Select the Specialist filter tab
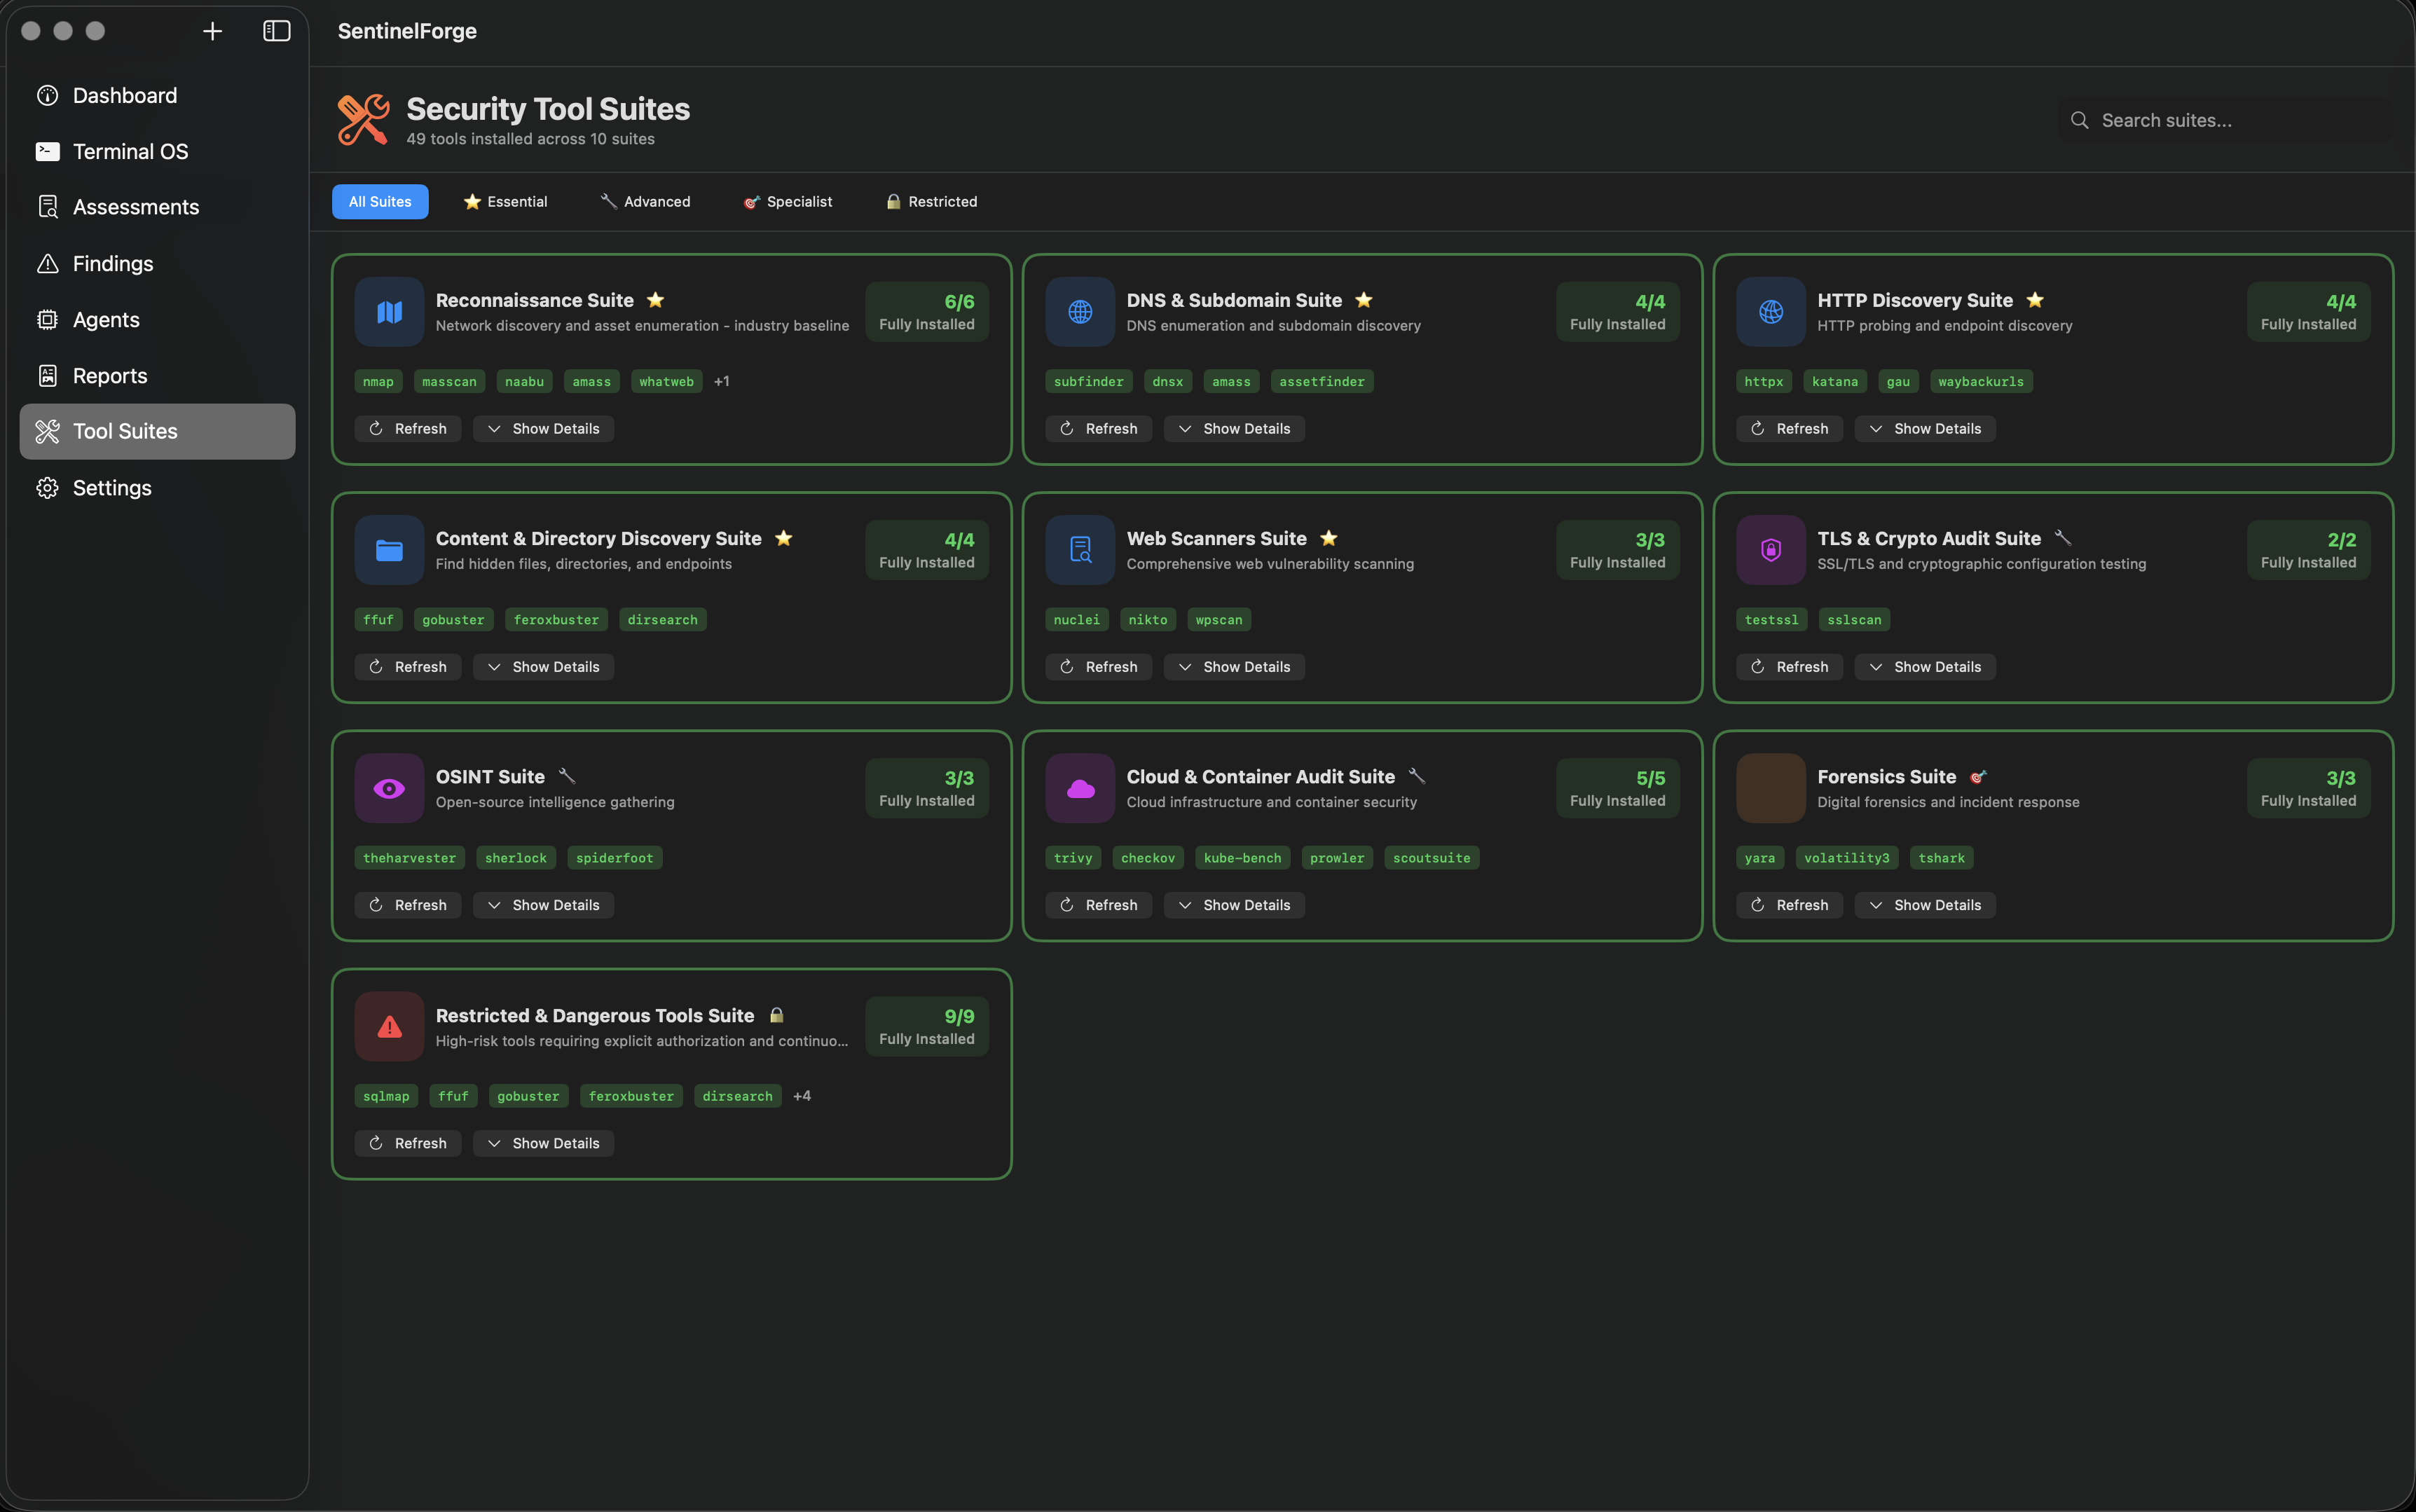 [x=788, y=202]
